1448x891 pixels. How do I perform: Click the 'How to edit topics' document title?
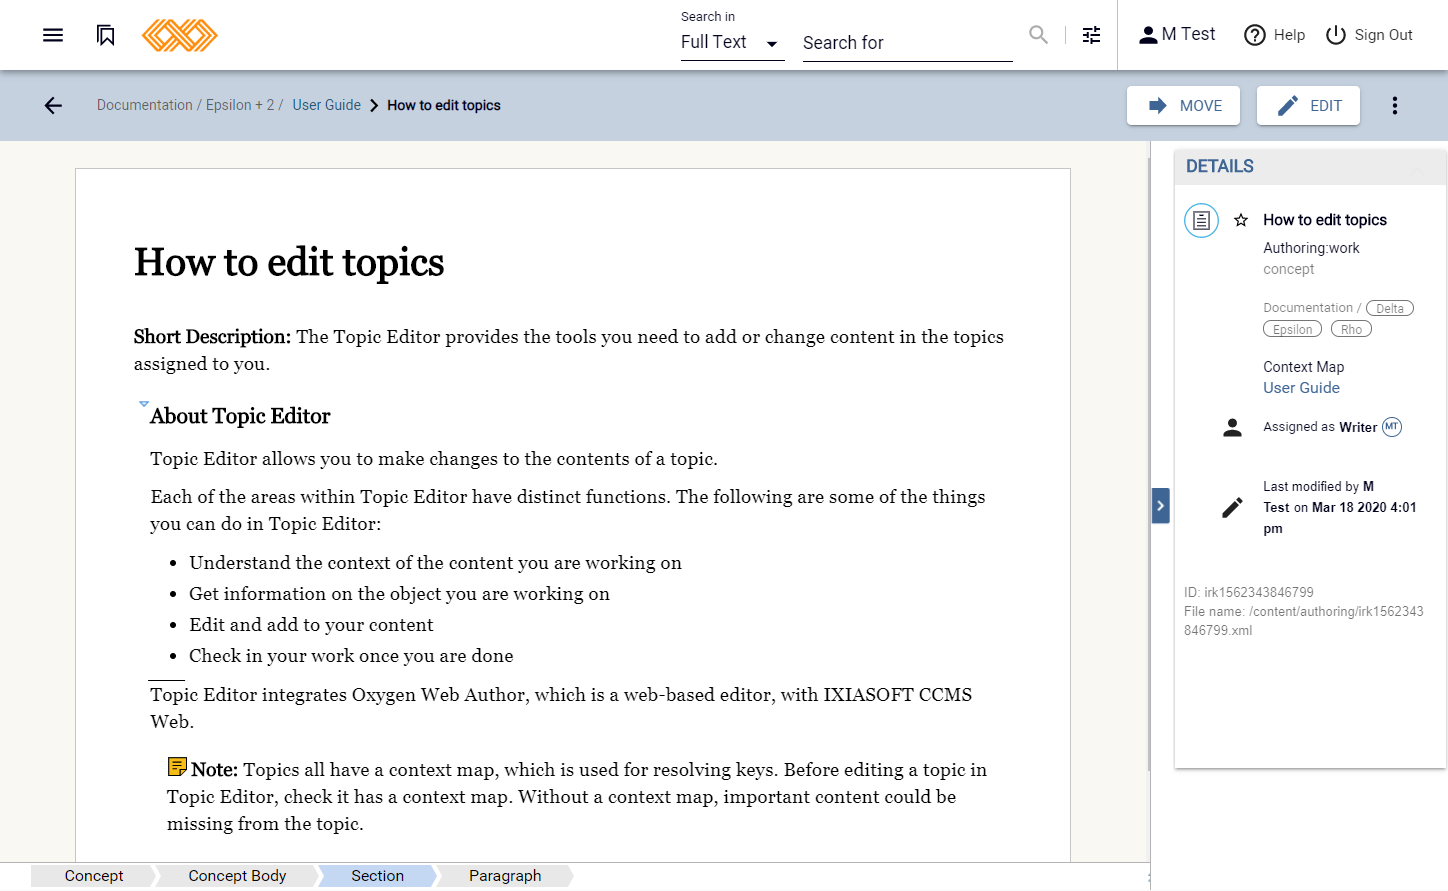tap(289, 262)
